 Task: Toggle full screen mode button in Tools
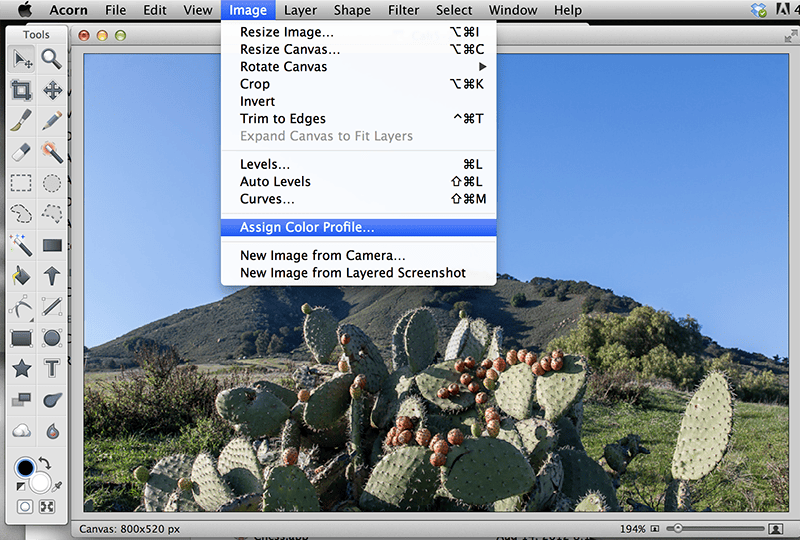47,506
